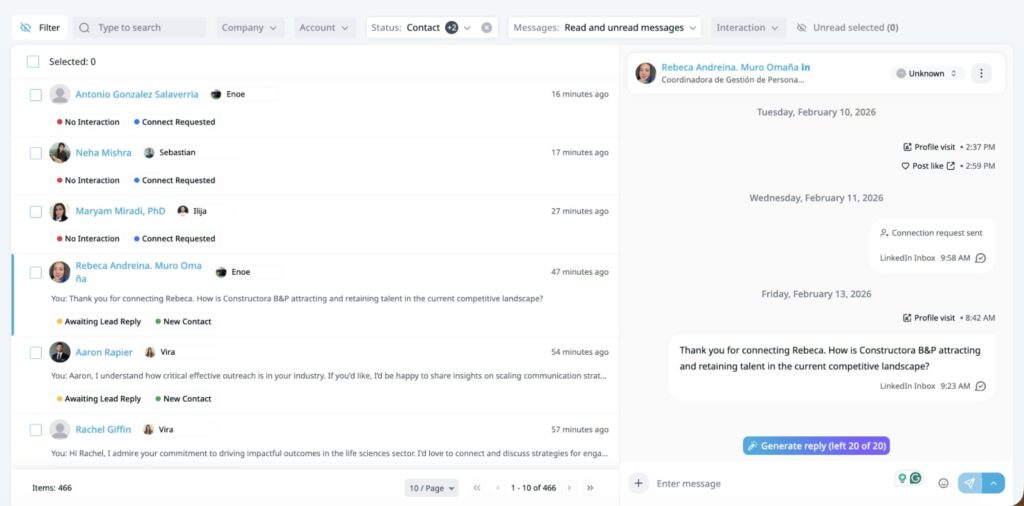This screenshot has width=1024, height=506.
Task: Expand the Company filter dropdown
Action: [x=250, y=28]
